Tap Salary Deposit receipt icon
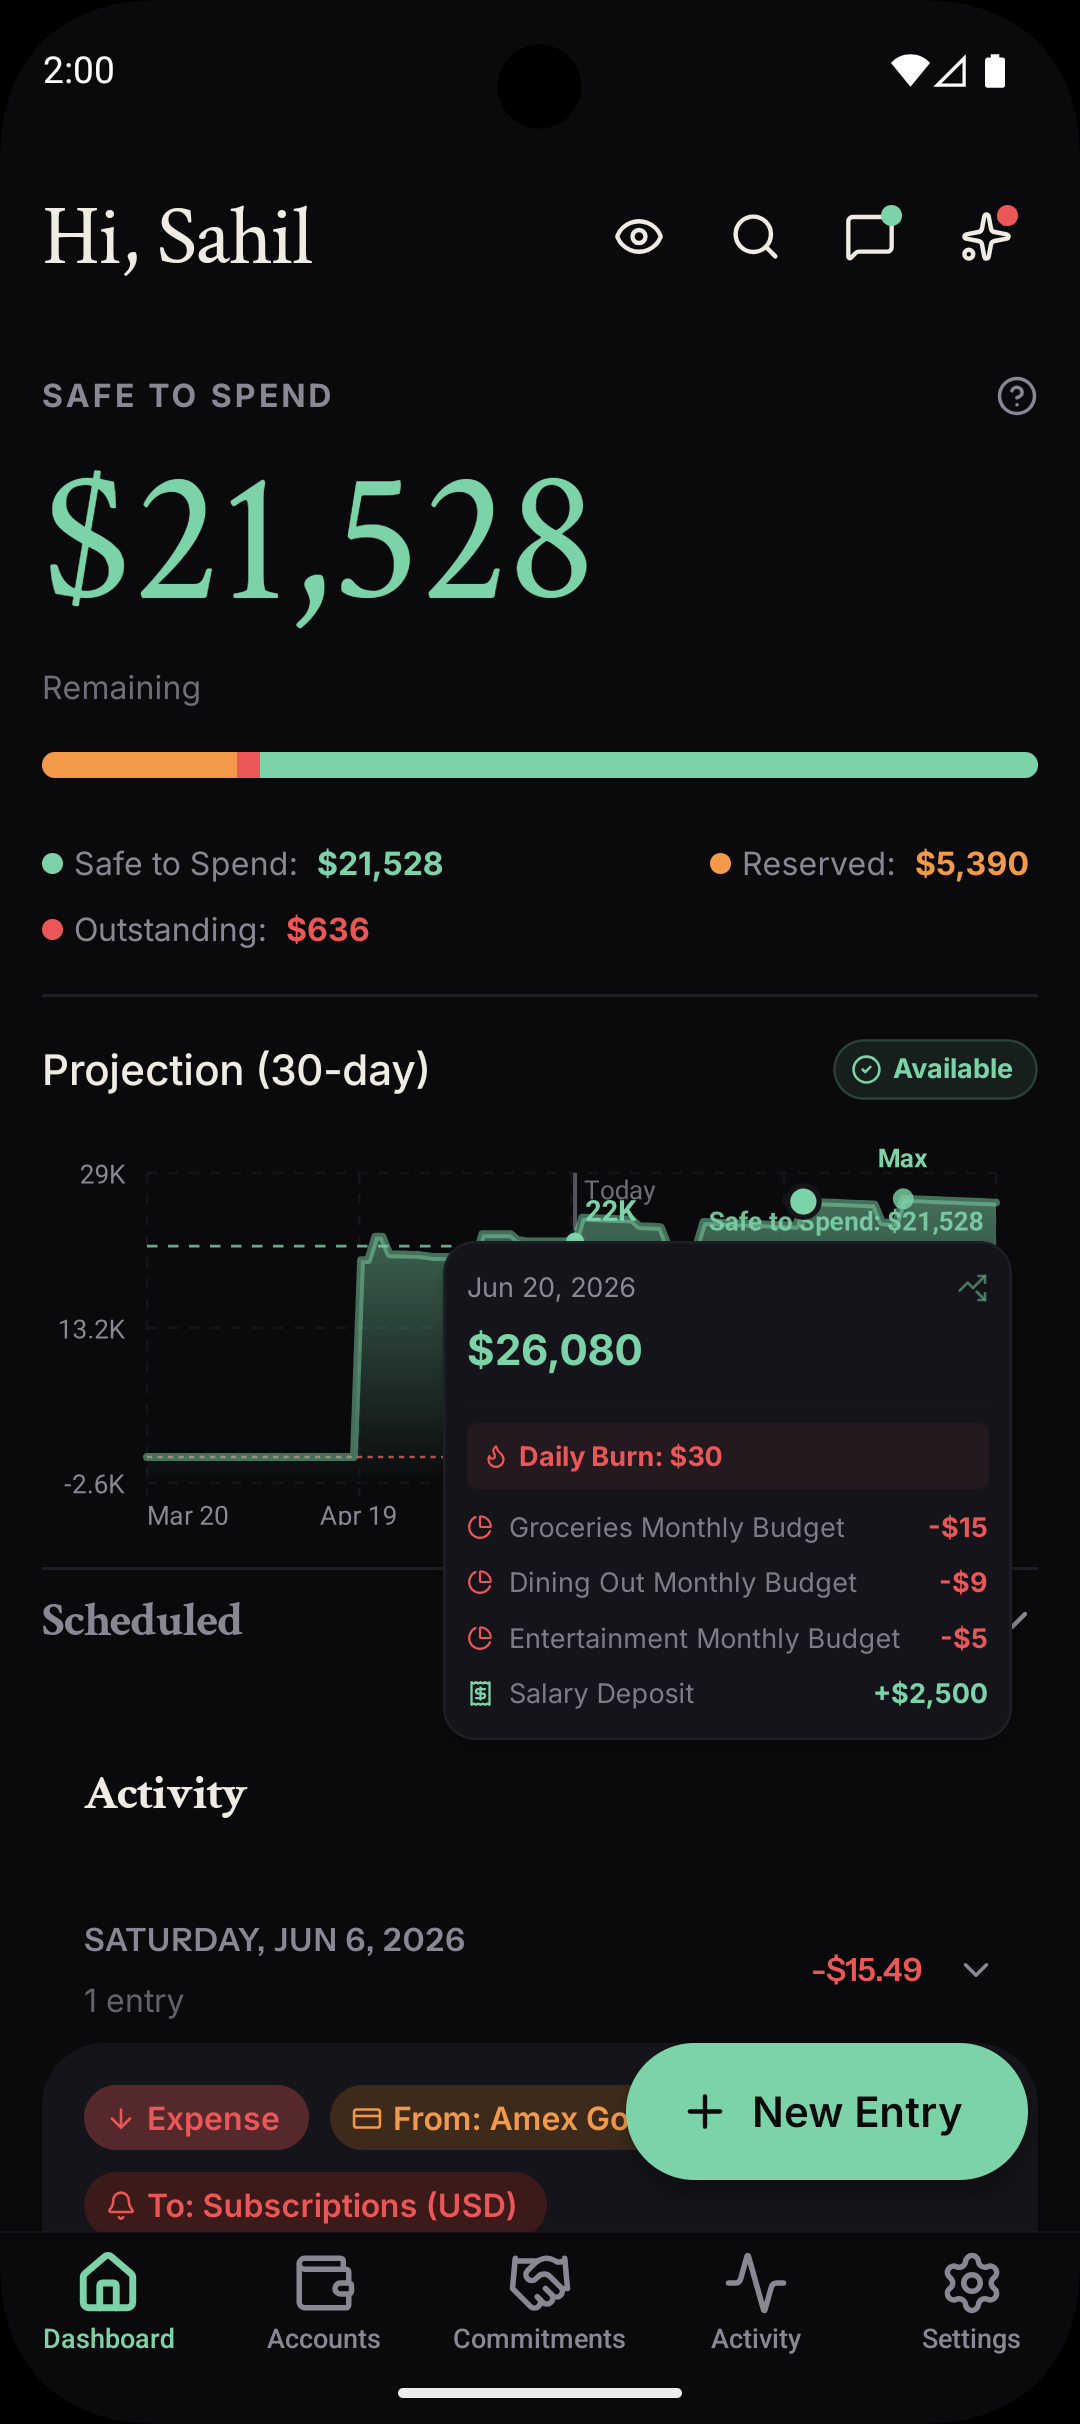1080x2424 pixels. coord(480,1693)
